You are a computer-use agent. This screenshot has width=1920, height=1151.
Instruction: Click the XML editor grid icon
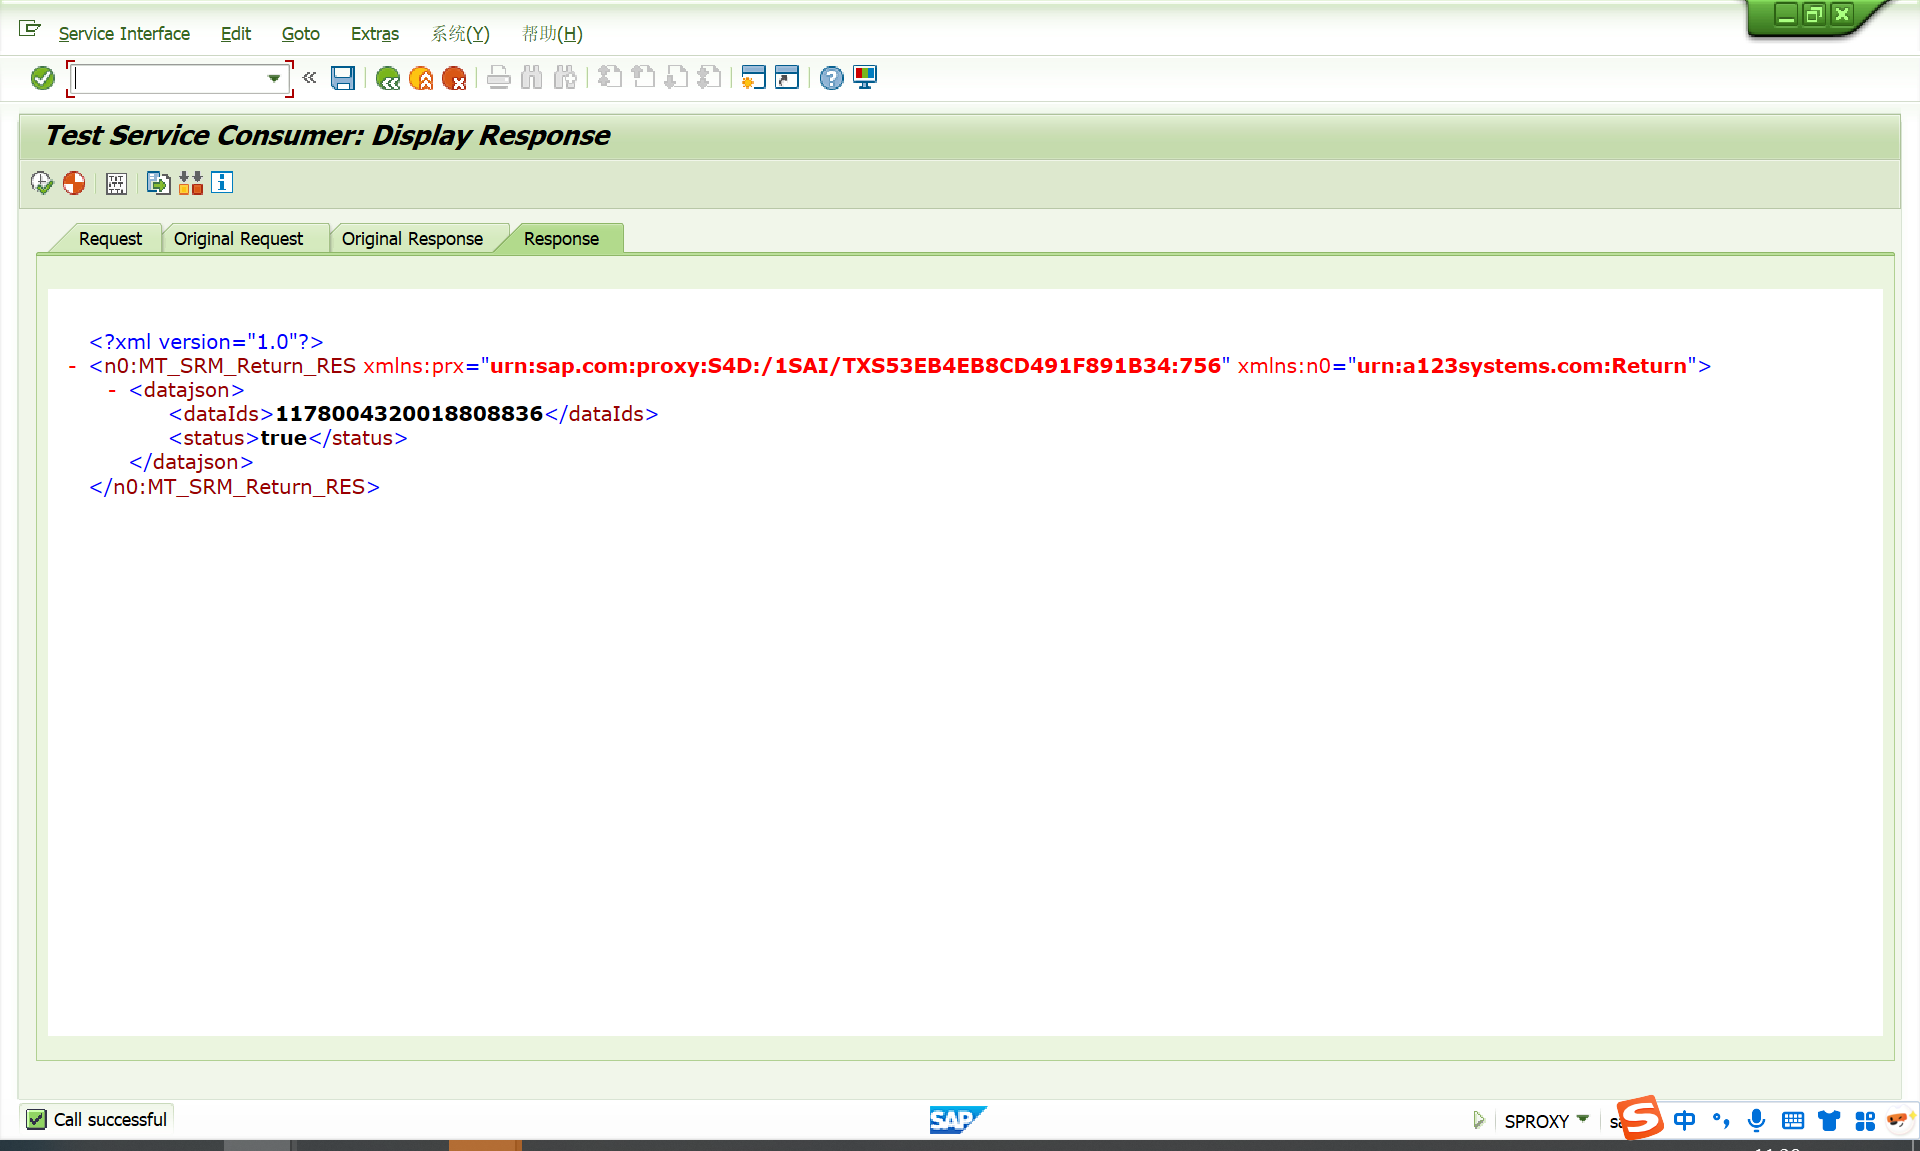coord(116,183)
